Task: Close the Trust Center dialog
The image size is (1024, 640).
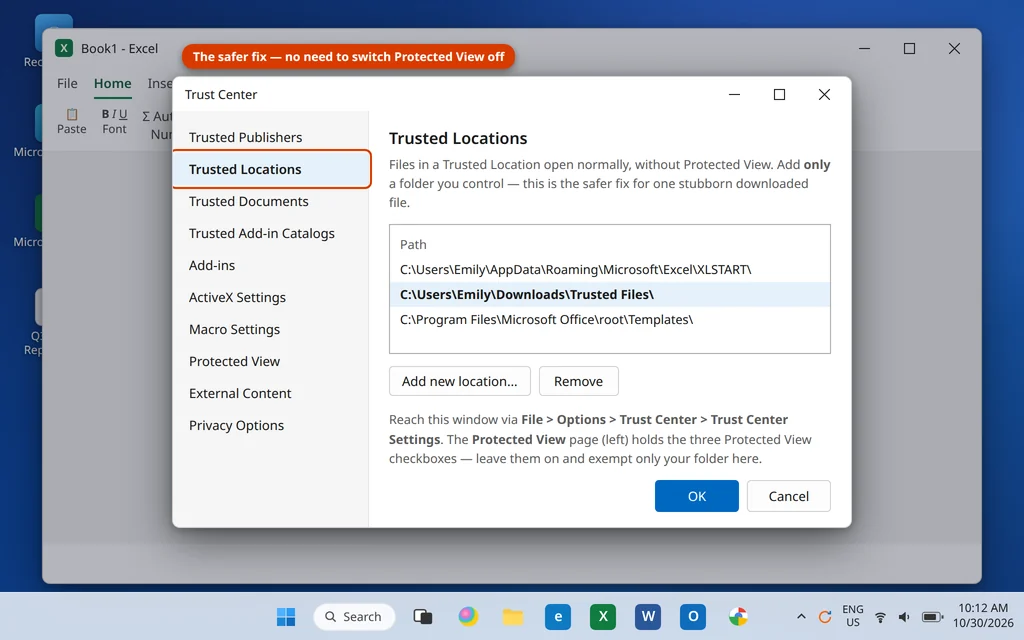Action: [x=824, y=95]
